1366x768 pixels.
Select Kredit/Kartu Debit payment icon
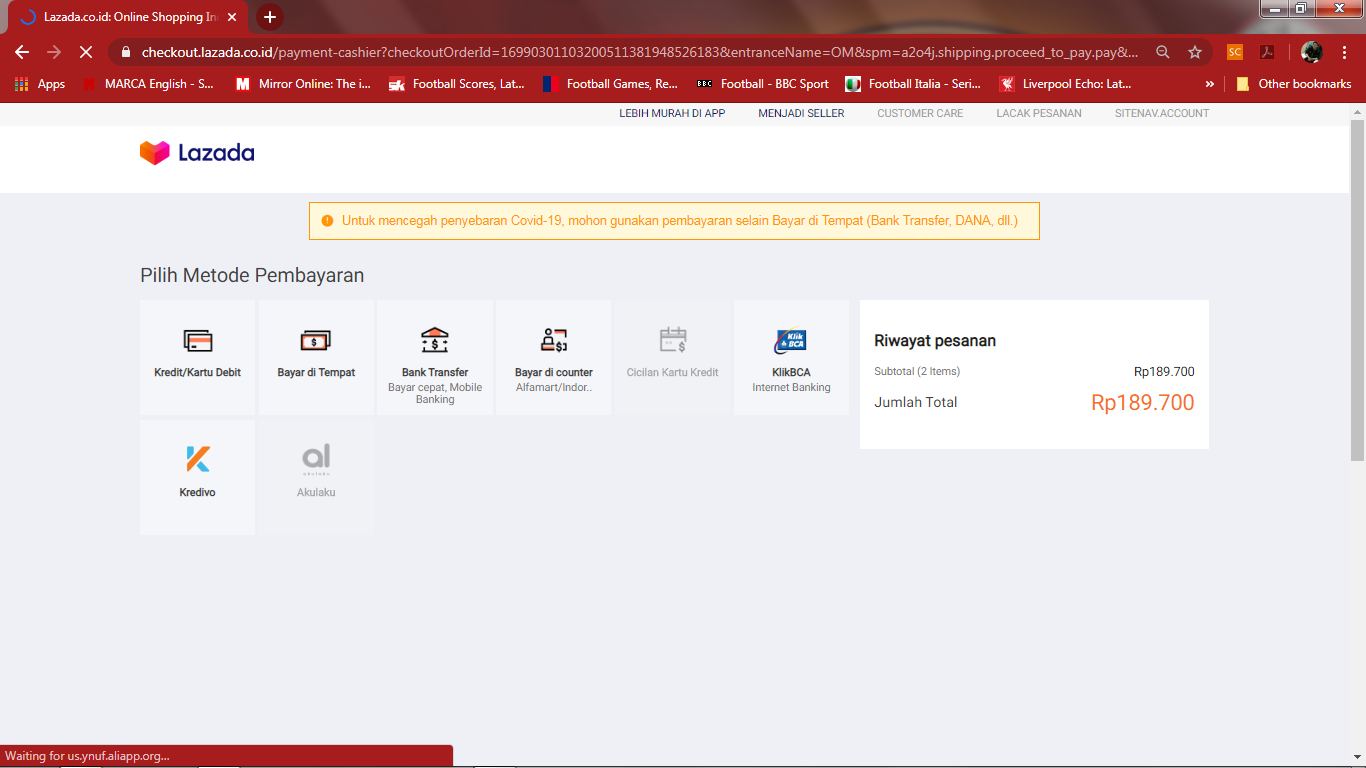pos(197,341)
